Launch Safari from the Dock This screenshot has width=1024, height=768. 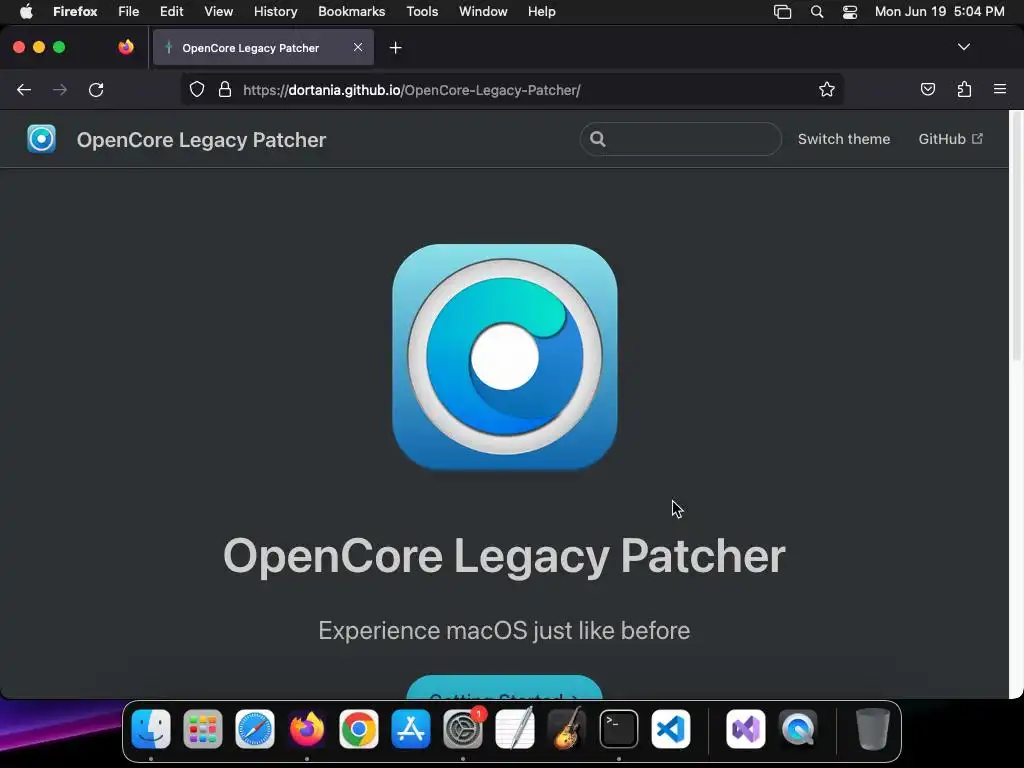coord(255,729)
